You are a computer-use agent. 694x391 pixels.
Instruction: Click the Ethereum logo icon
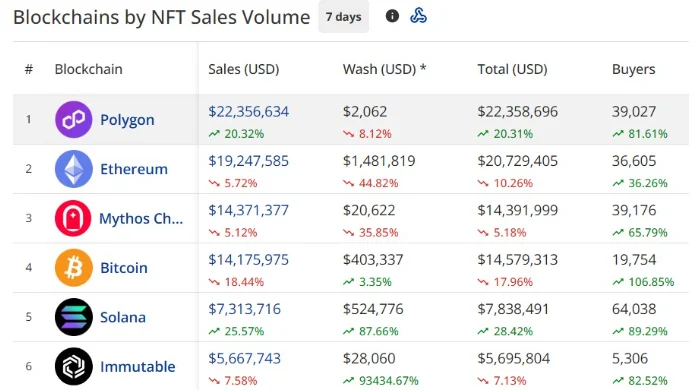click(x=73, y=169)
